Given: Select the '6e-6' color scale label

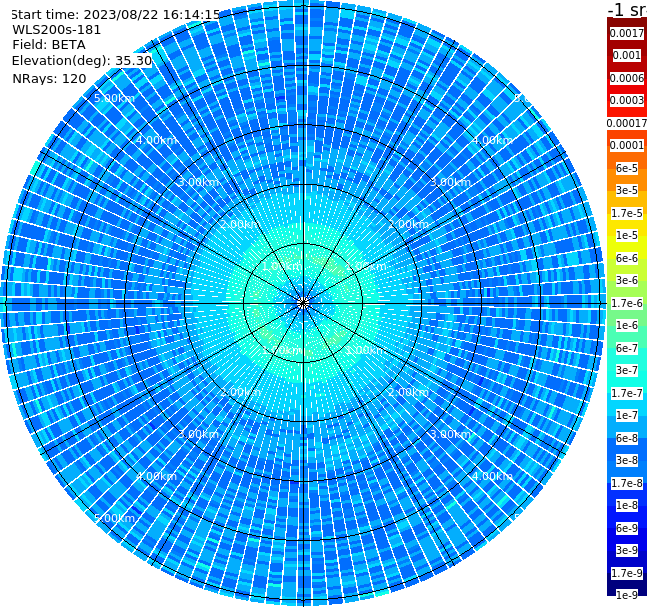Looking at the screenshot, I should [627, 258].
